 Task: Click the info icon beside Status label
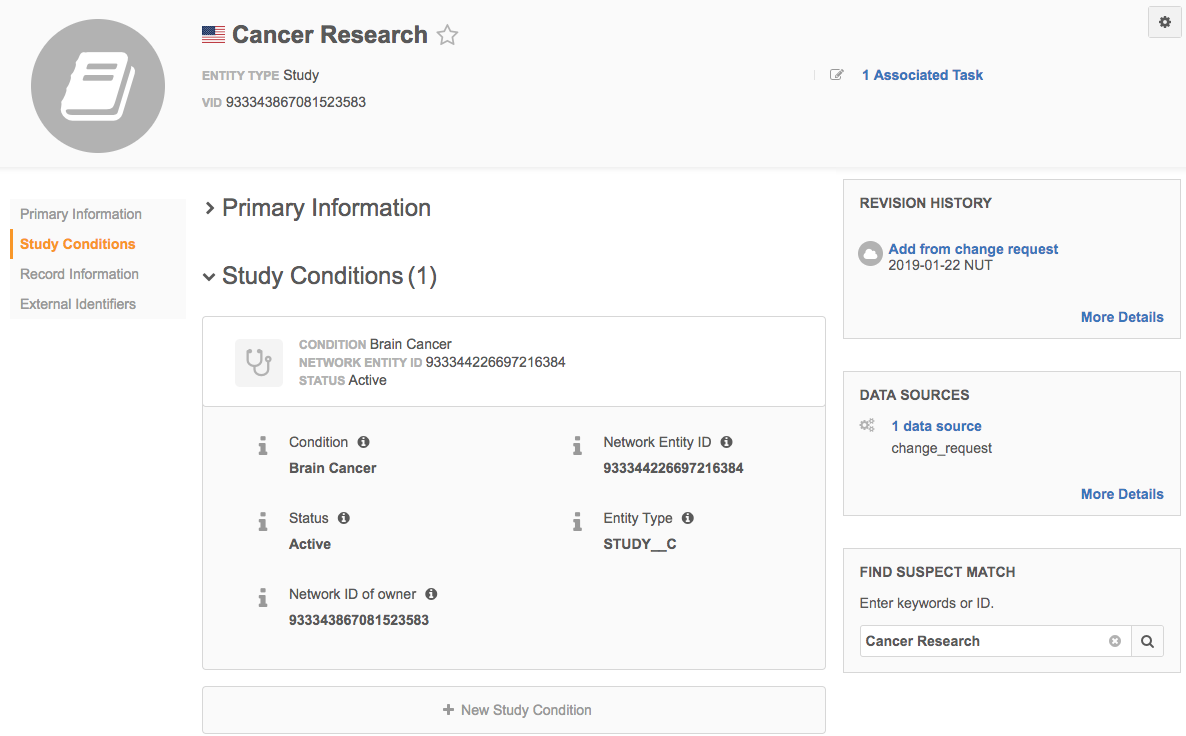point(344,518)
